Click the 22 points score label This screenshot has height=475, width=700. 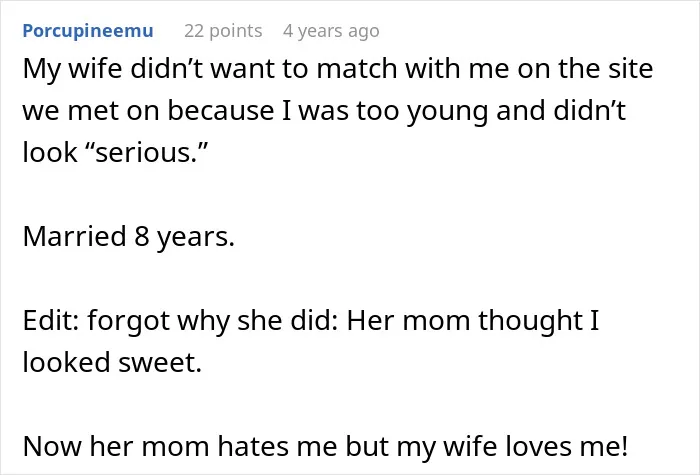223,31
